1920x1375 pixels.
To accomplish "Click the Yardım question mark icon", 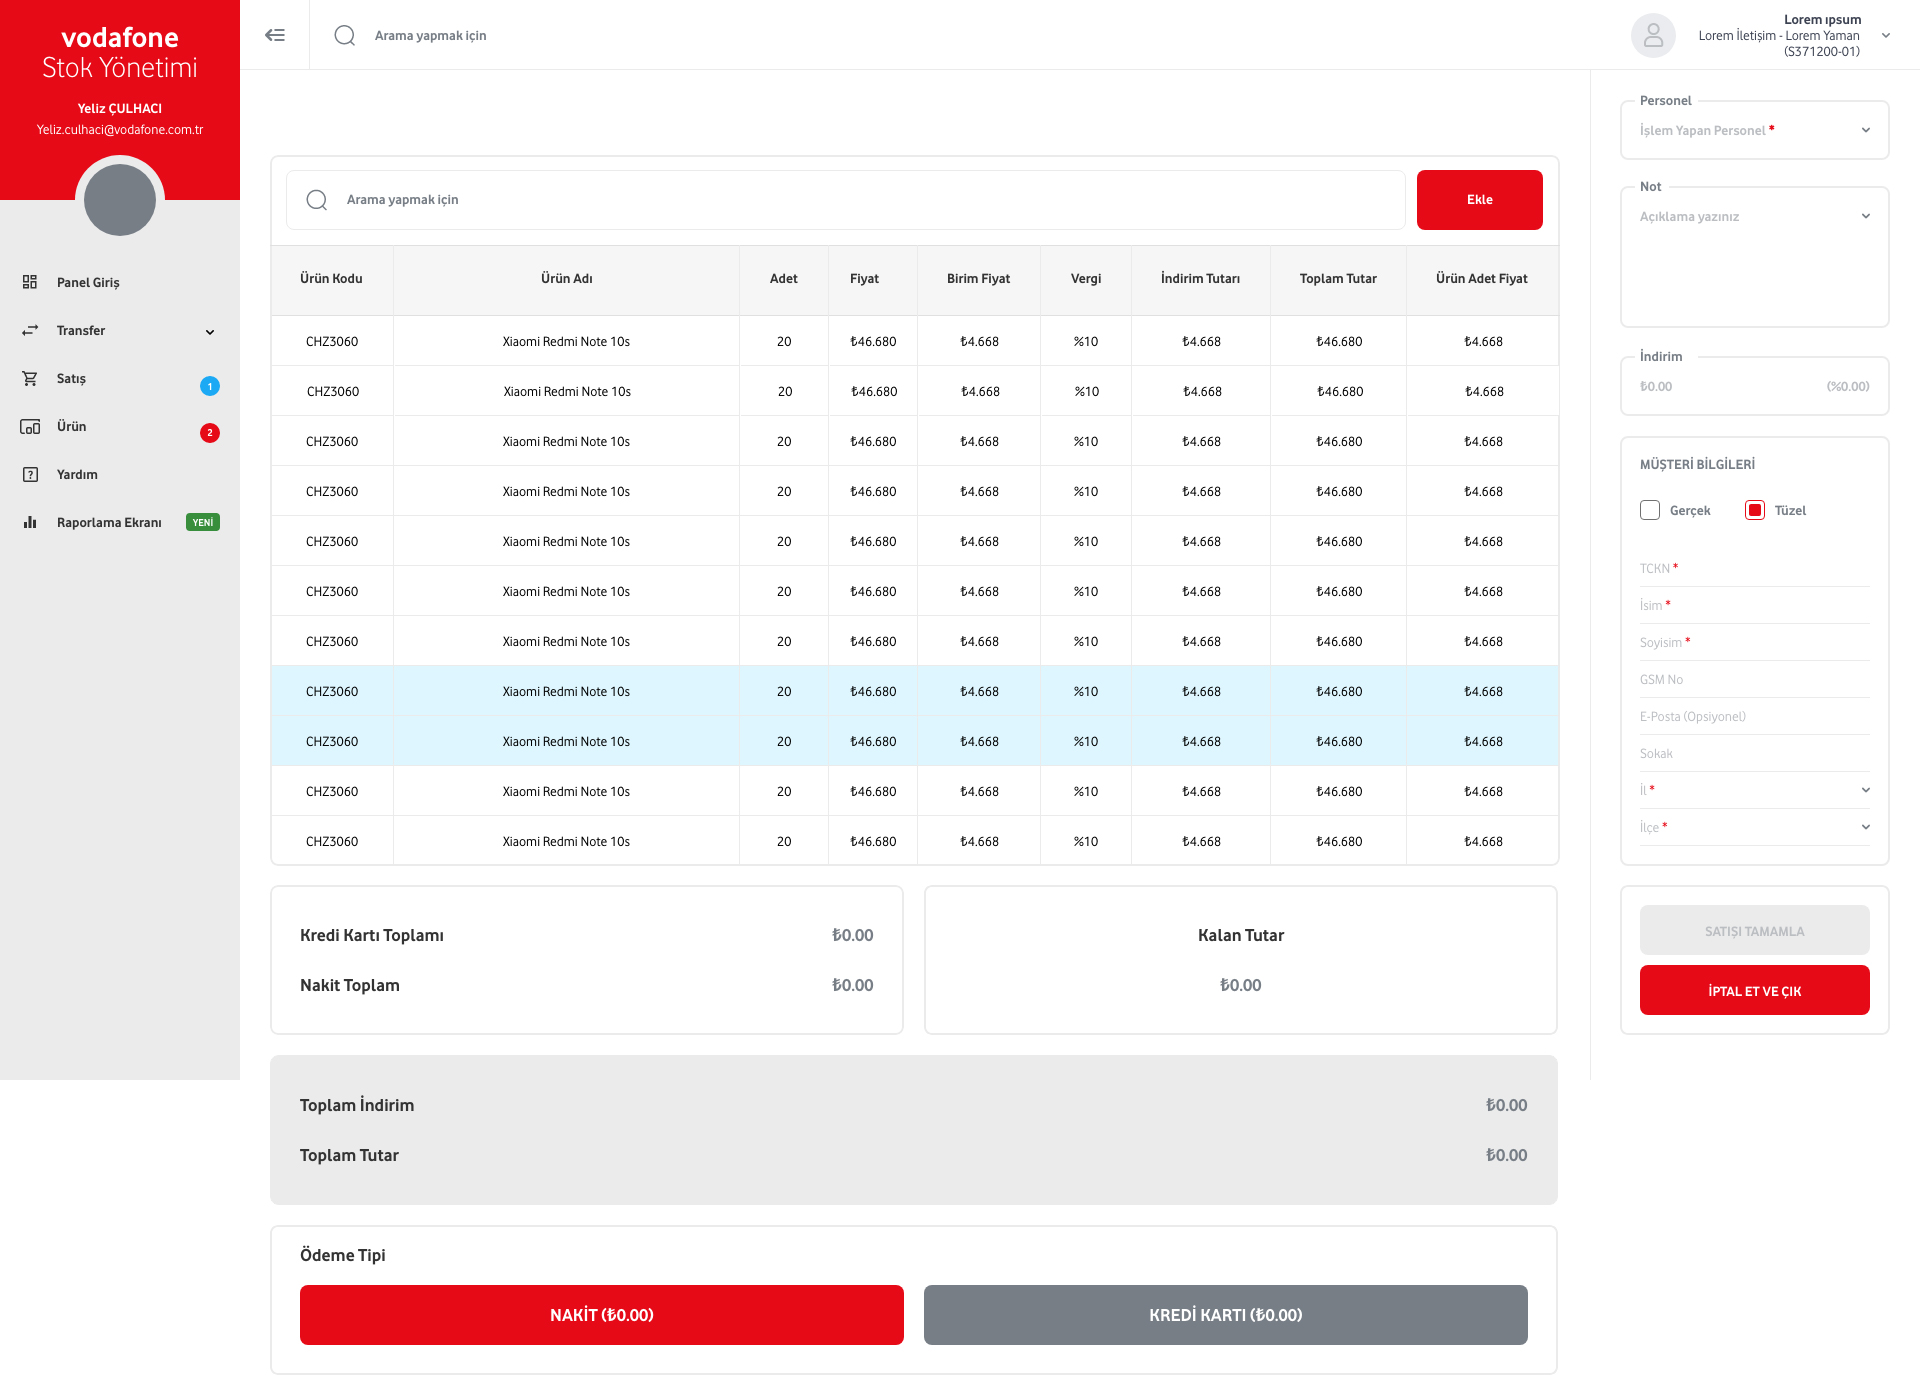I will [30, 474].
